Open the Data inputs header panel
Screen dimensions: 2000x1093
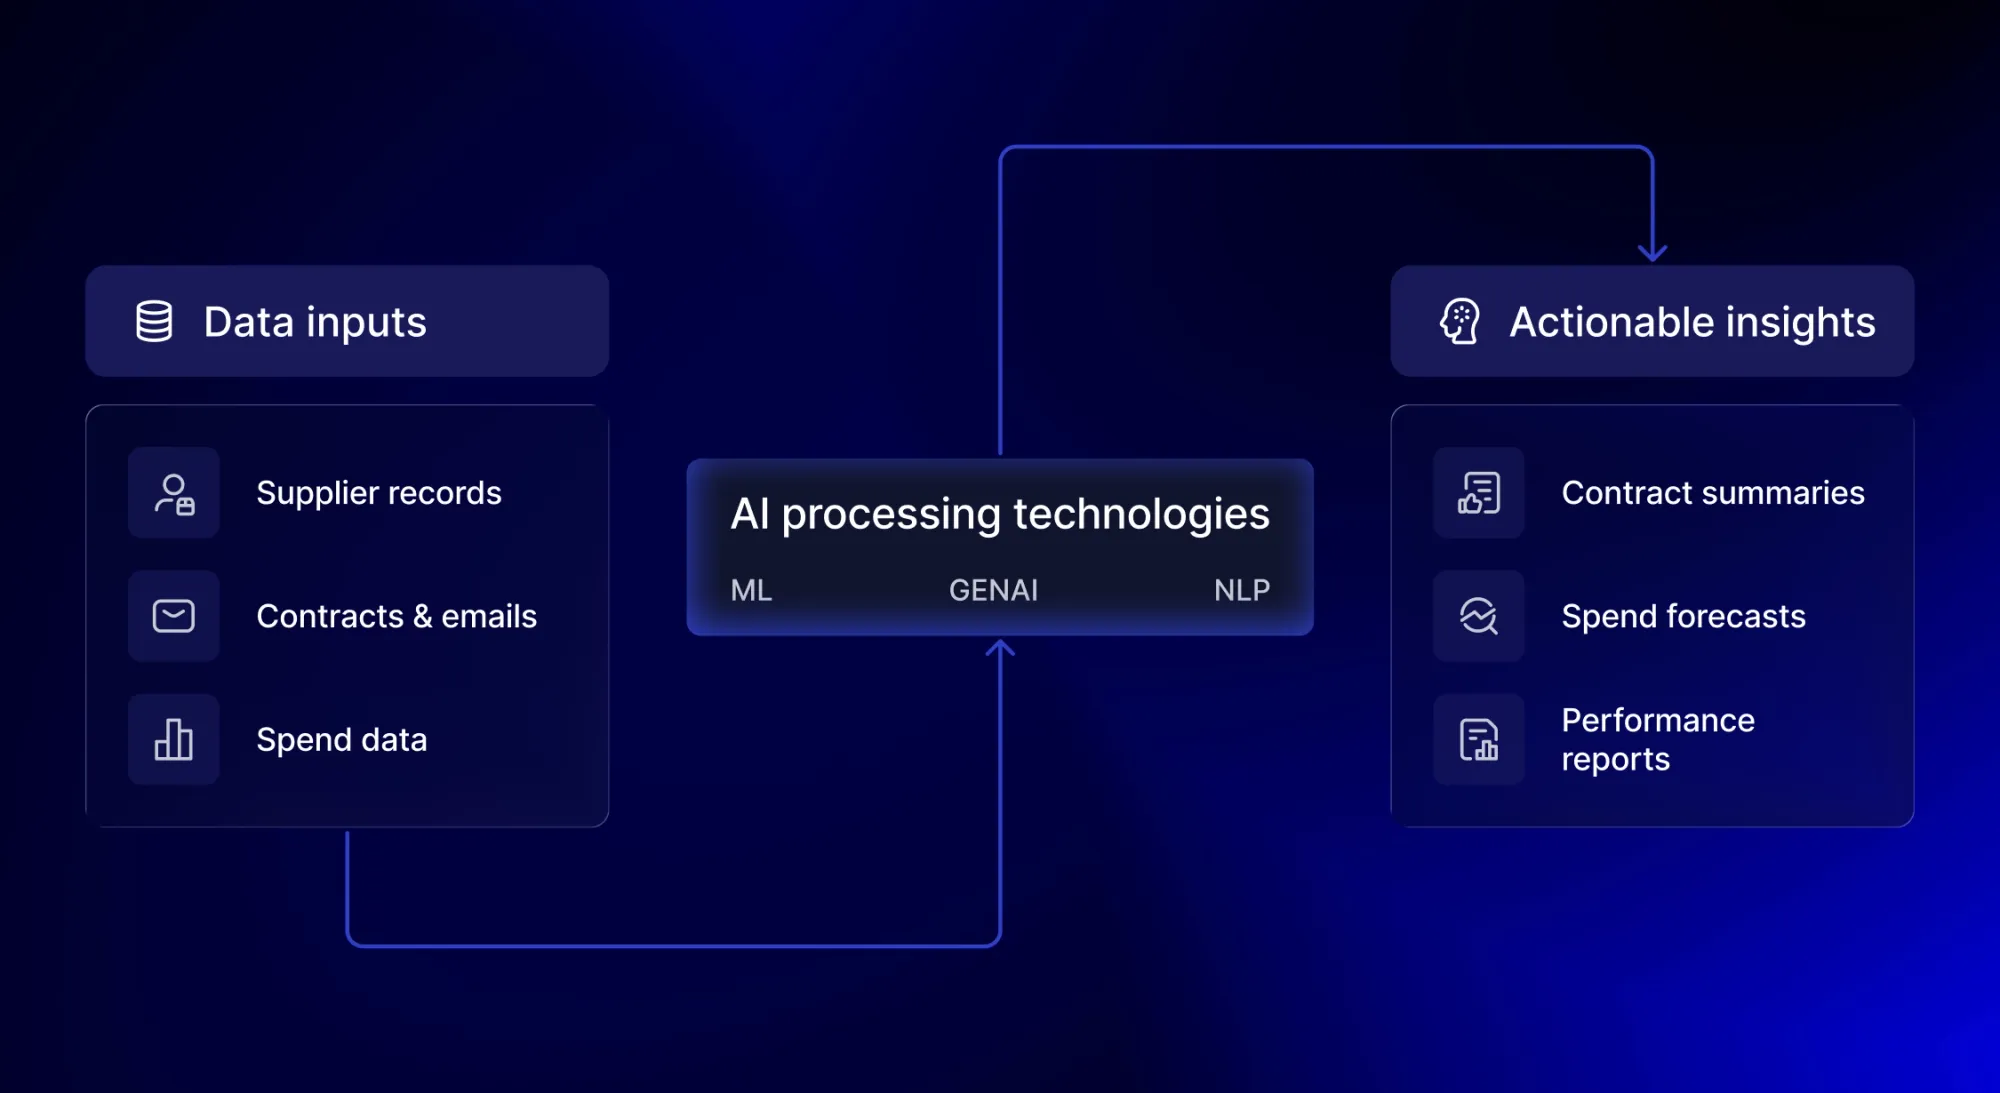click(x=345, y=321)
